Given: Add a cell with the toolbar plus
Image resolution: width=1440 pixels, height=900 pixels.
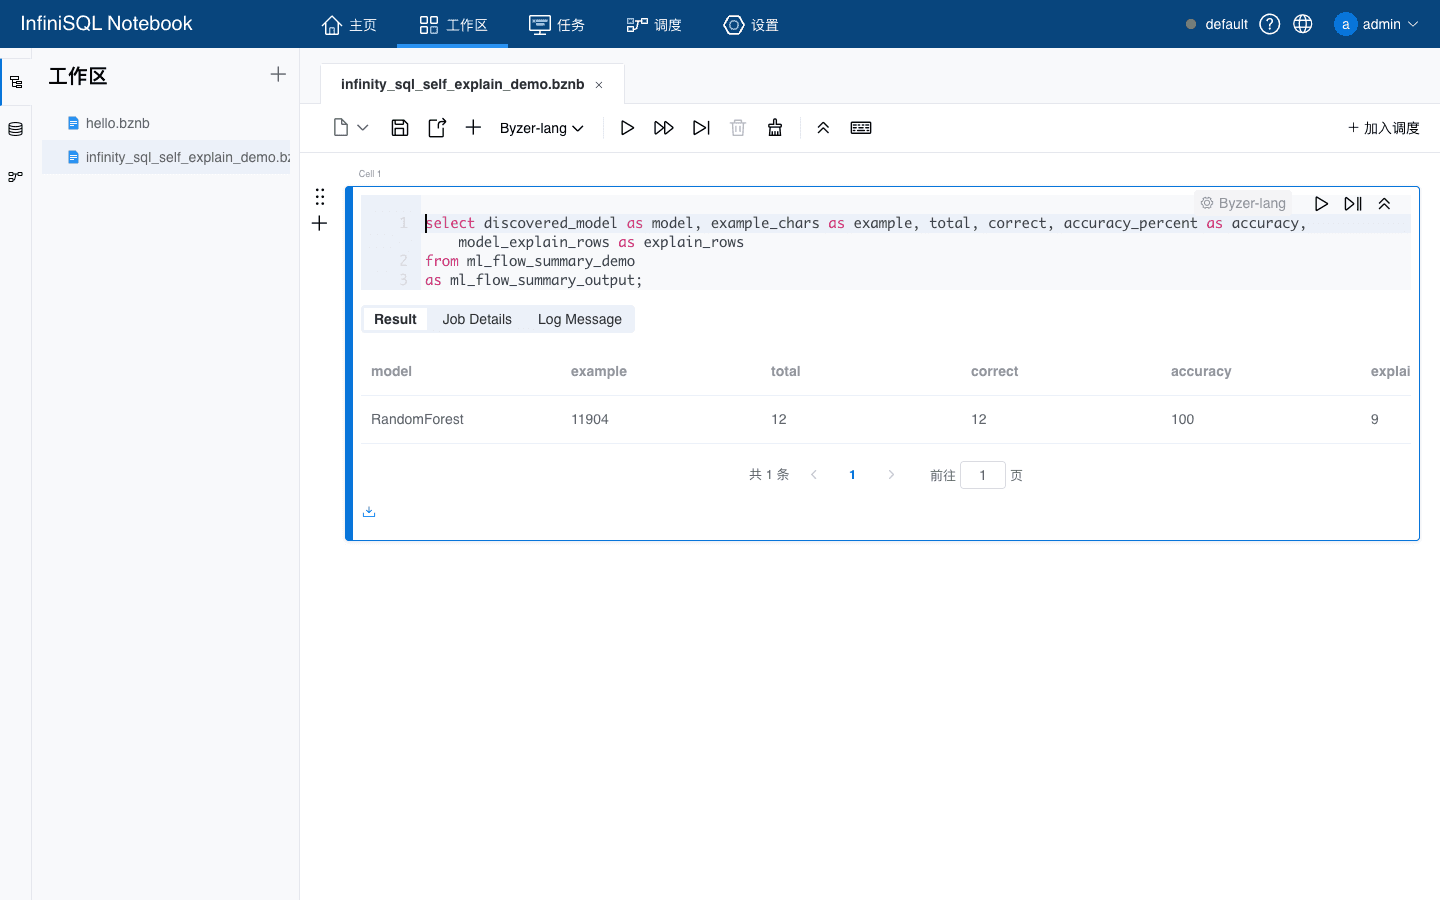Looking at the screenshot, I should click(x=474, y=128).
